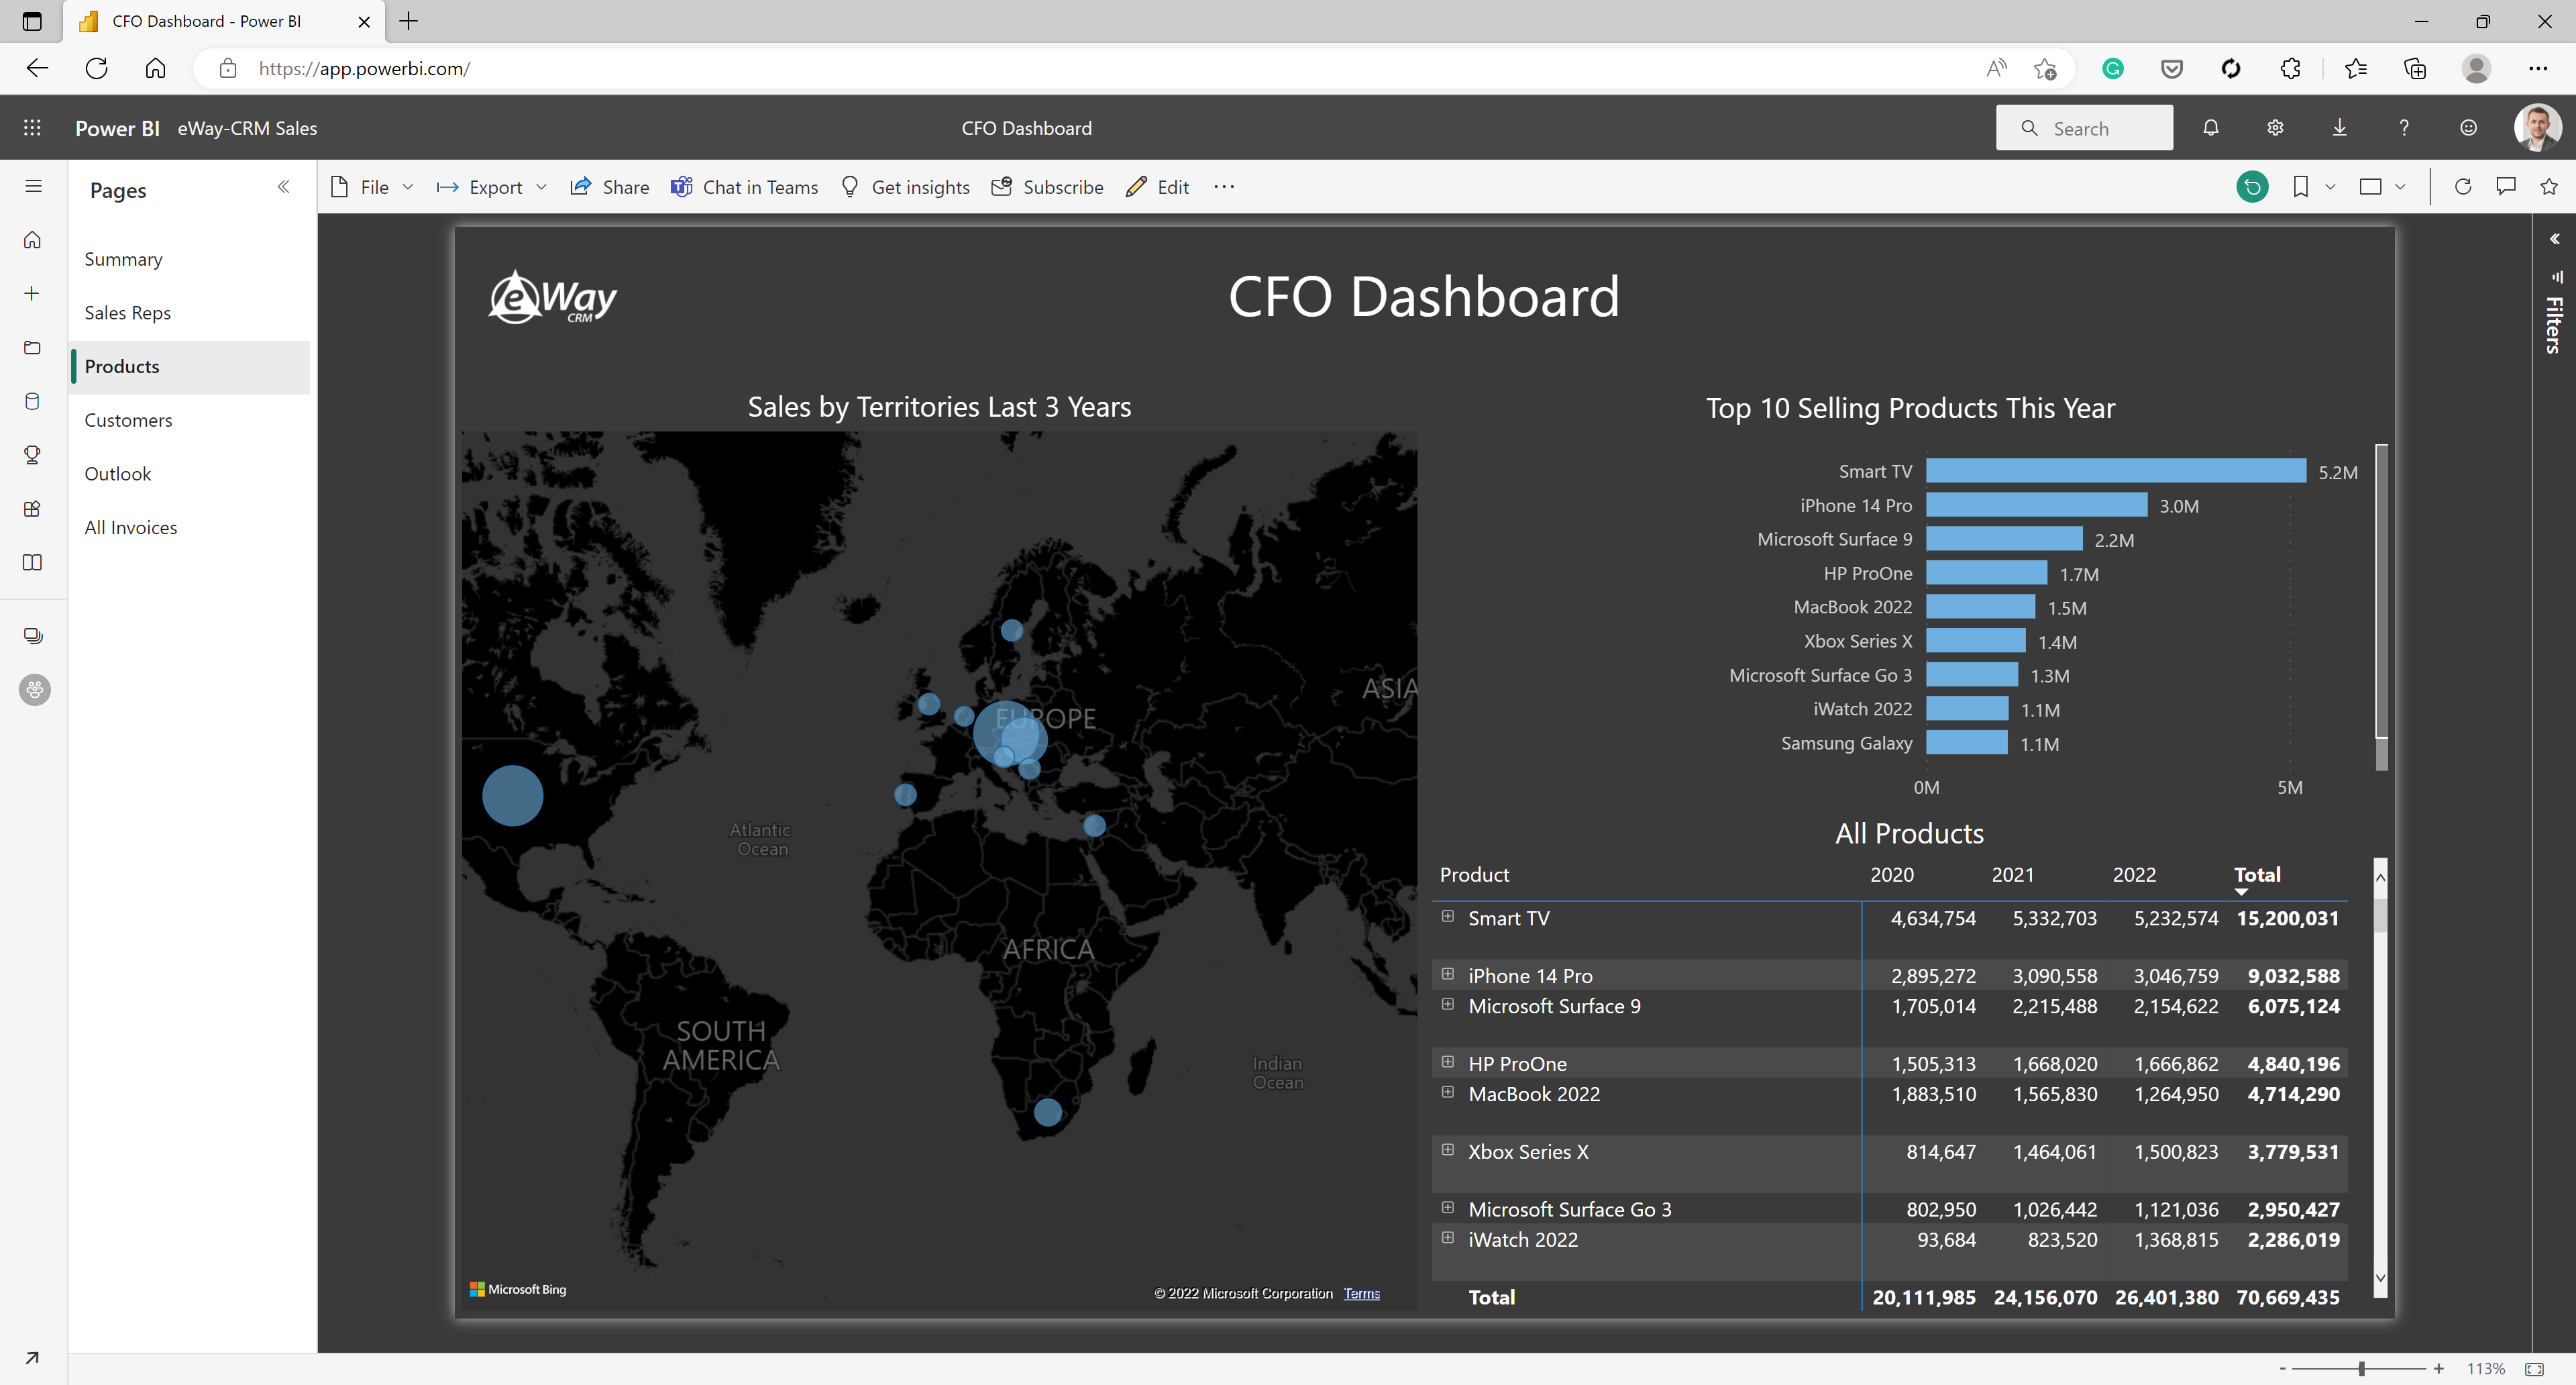Image resolution: width=2576 pixels, height=1385 pixels.
Task: Open Metrics trophy icon in rail
Action: (33, 455)
